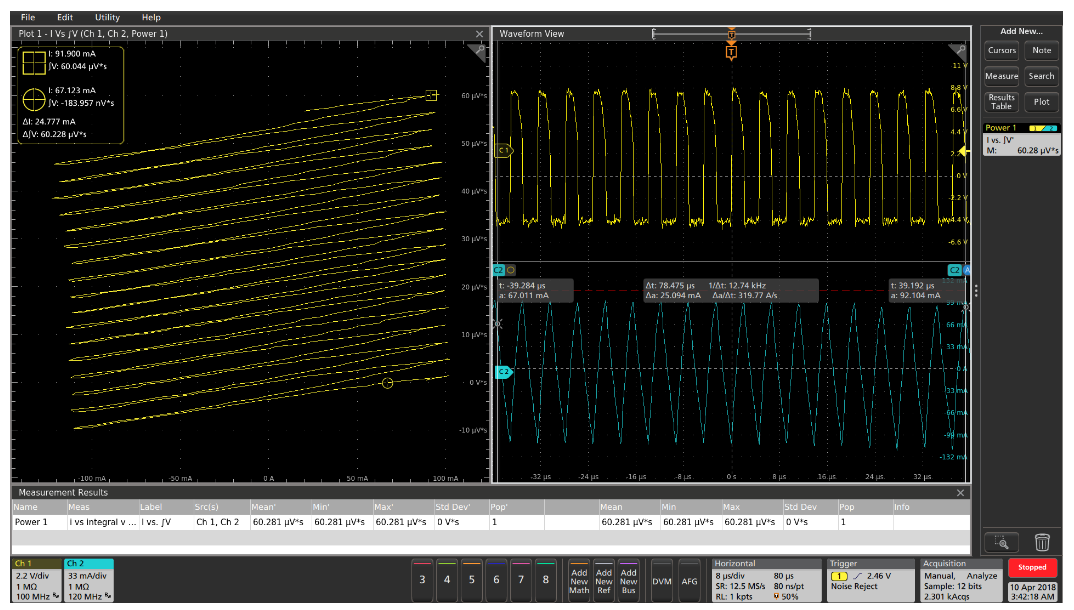
Task: Open the Cursors tool from the sidebar
Action: pos(1000,50)
